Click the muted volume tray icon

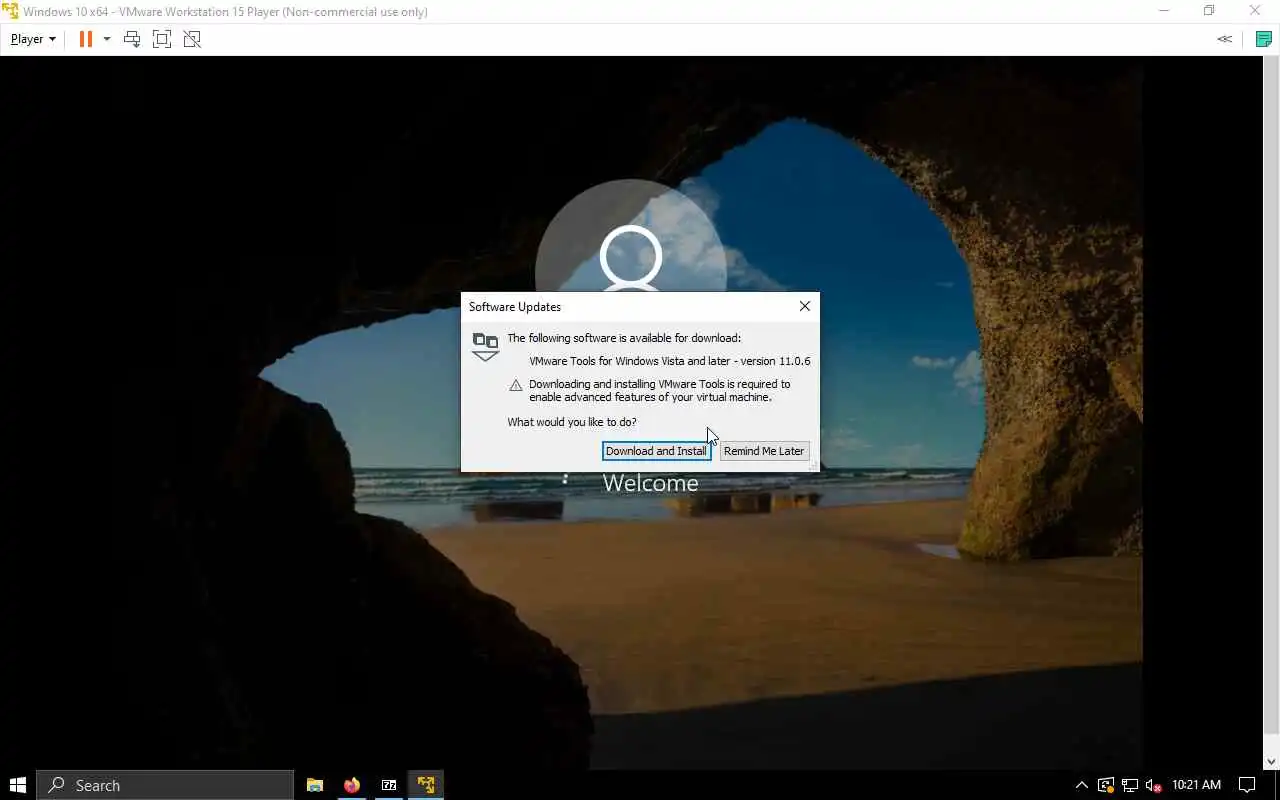[x=1153, y=785]
